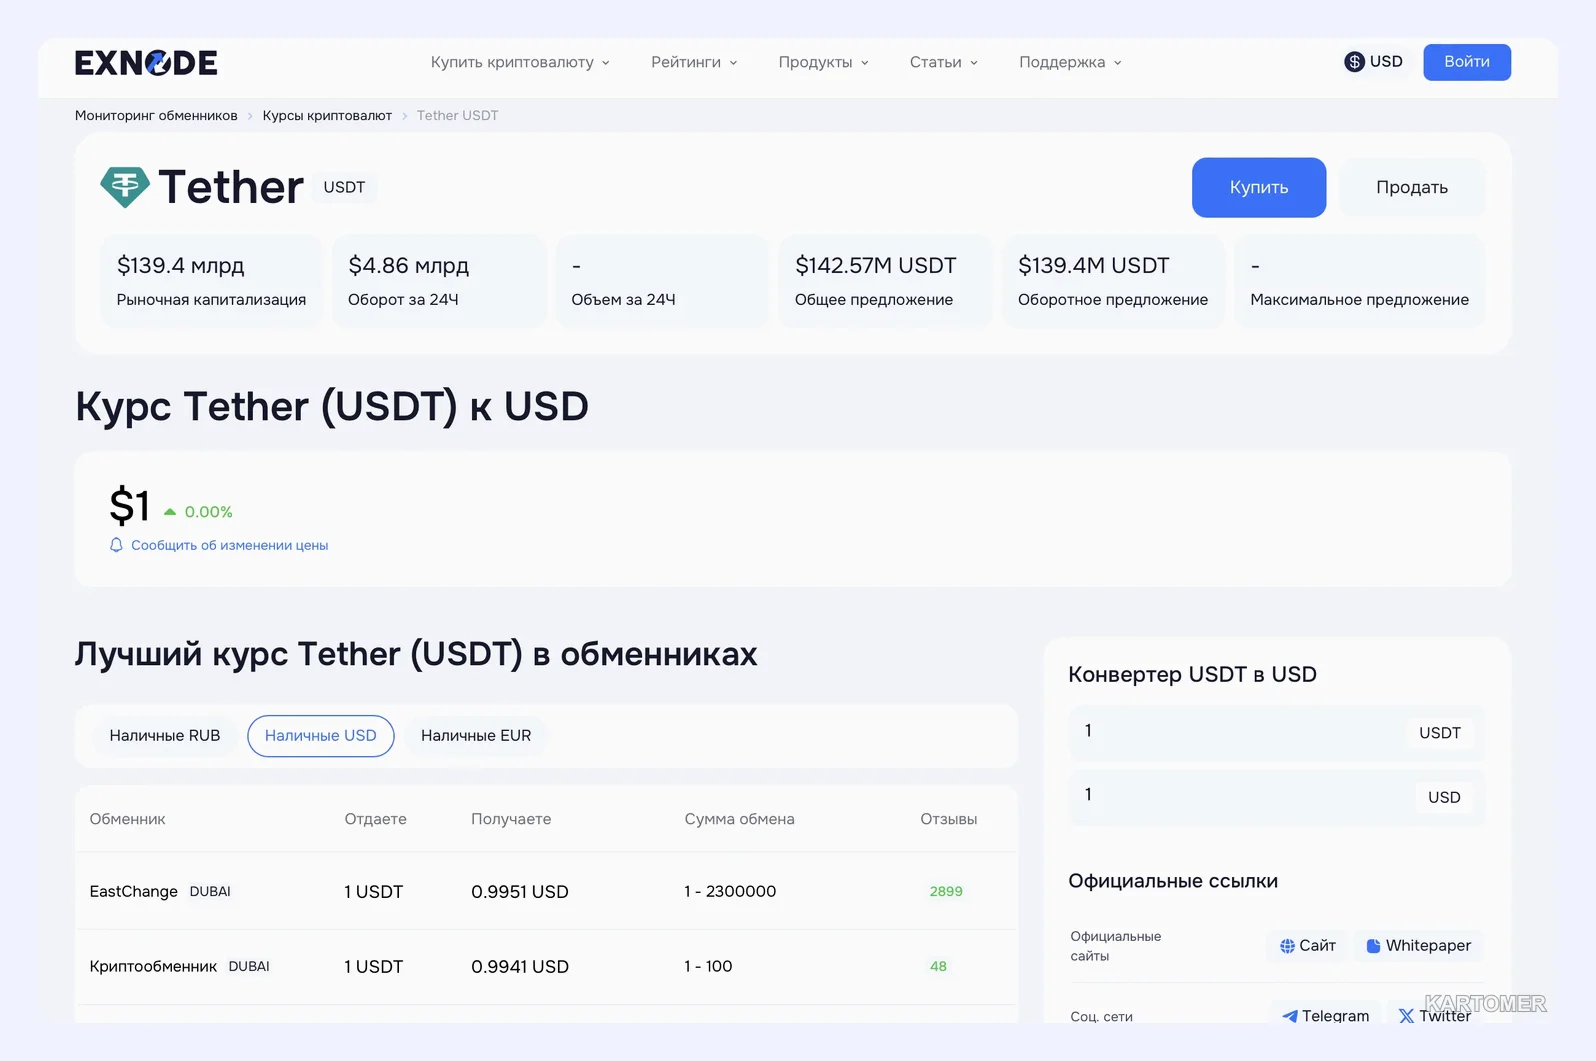Expand the Статьи menu

click(944, 62)
